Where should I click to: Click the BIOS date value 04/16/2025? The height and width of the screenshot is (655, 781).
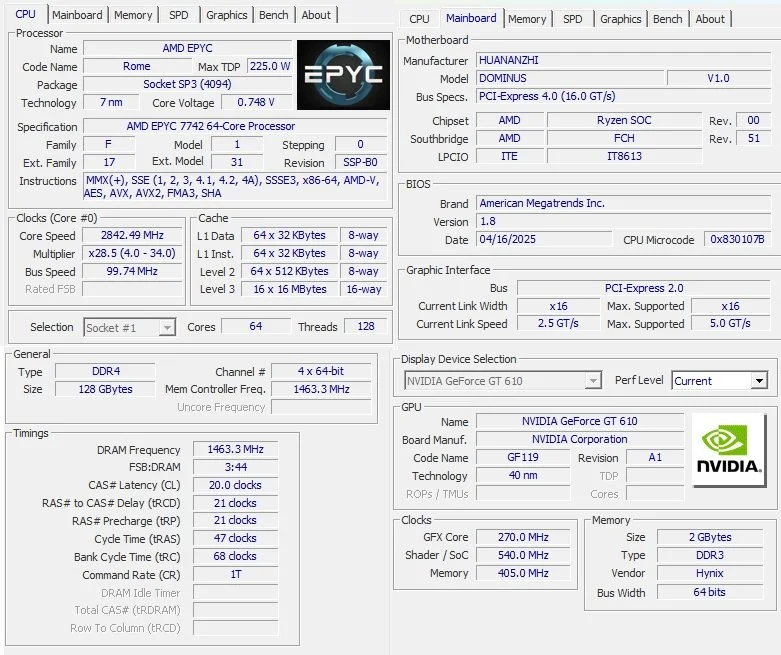(544, 239)
